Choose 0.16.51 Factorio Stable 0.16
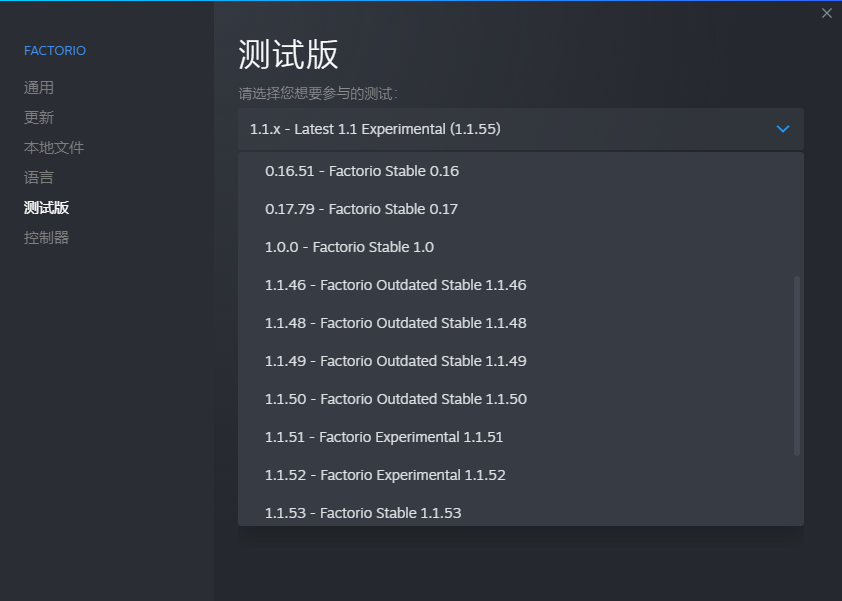 pyautogui.click(x=362, y=171)
